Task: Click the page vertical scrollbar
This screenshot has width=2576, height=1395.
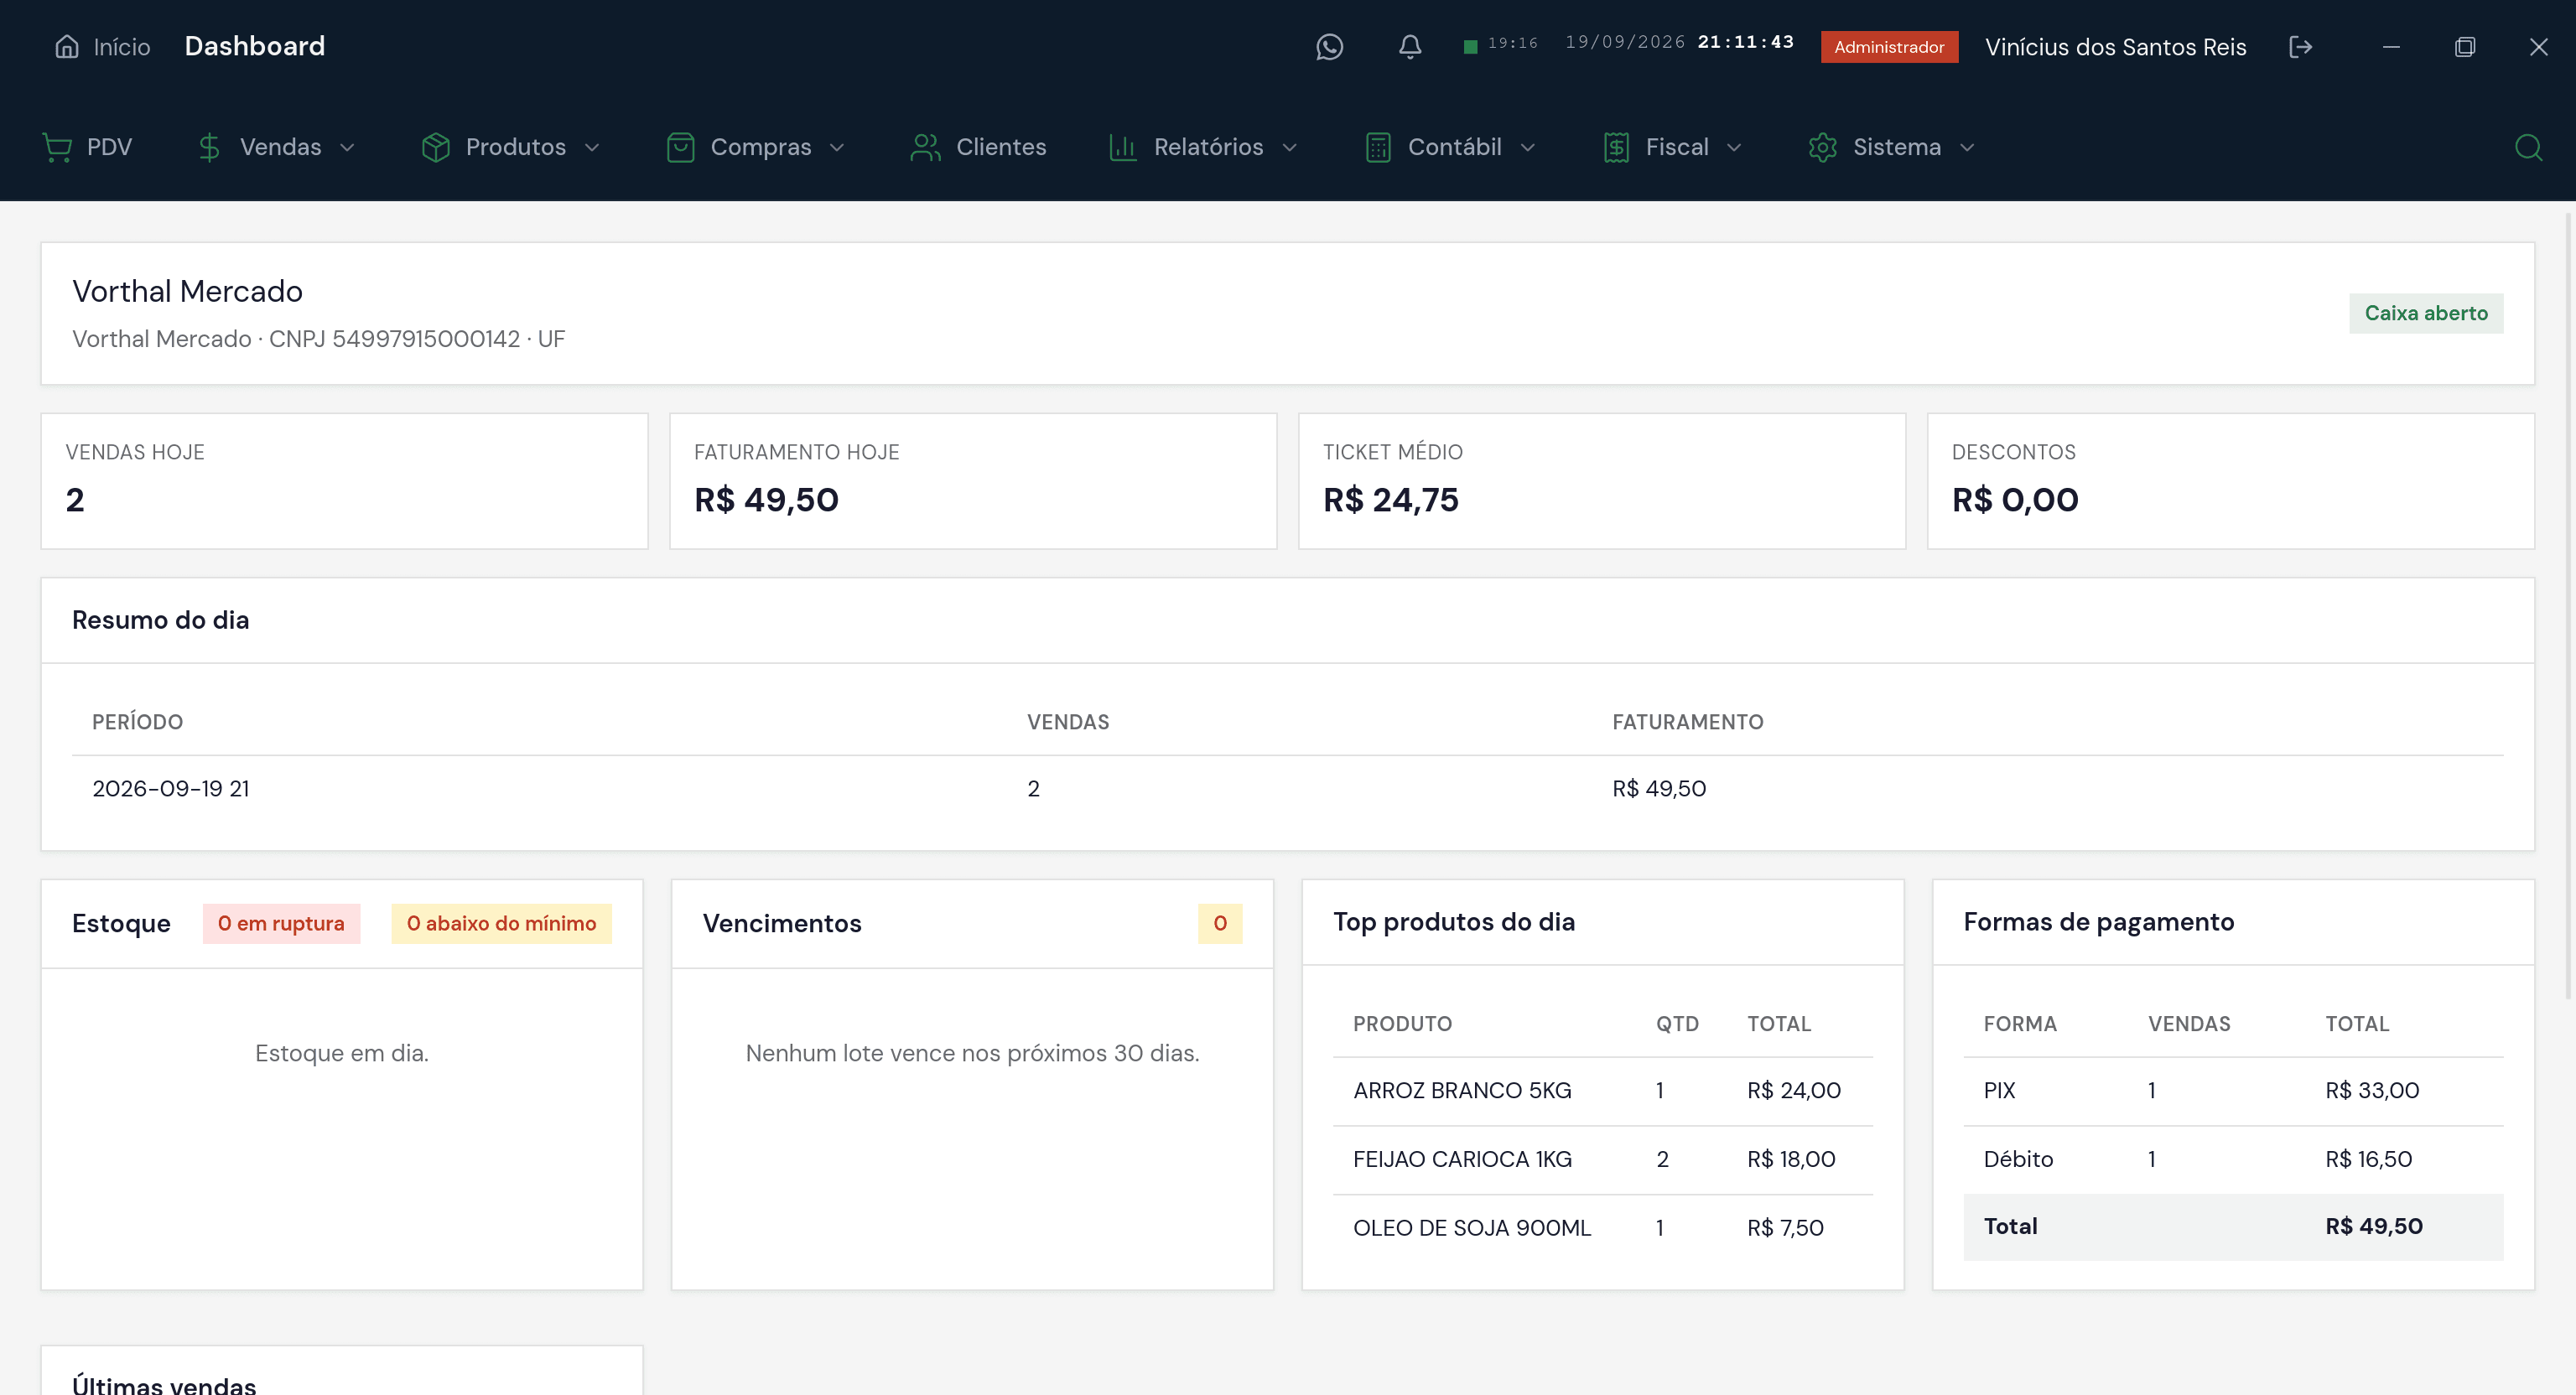Action: 2569,605
